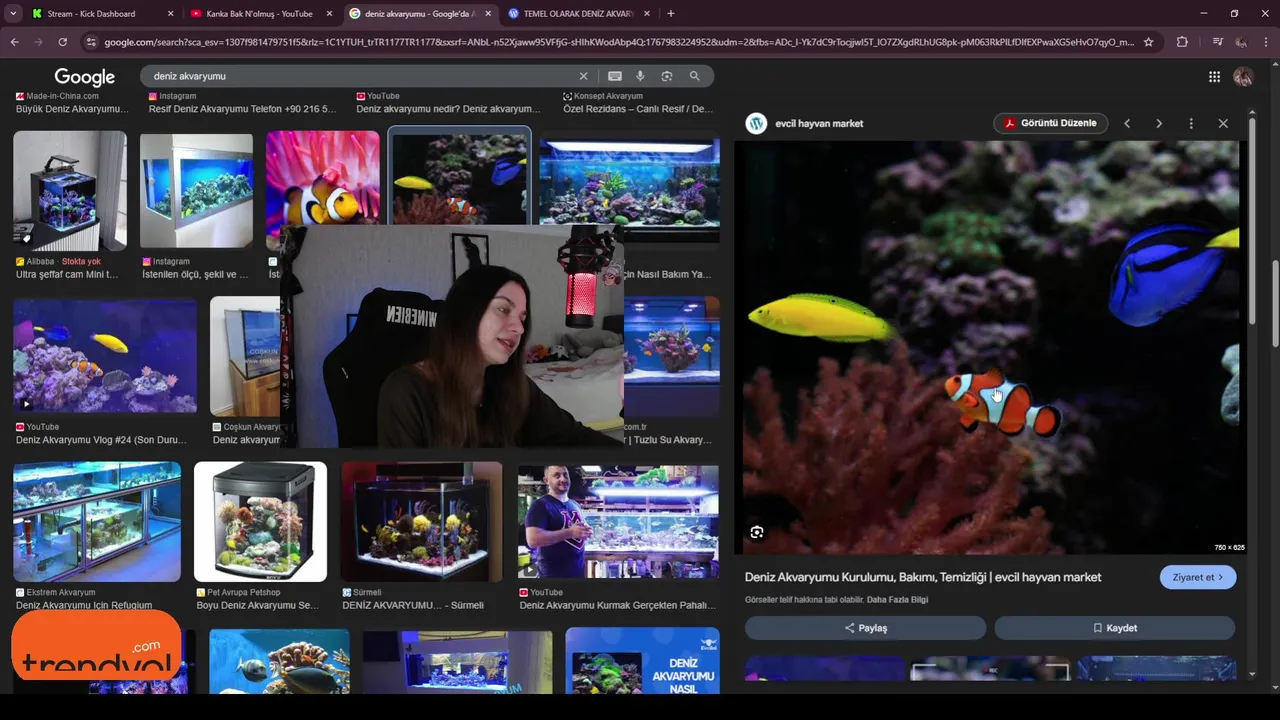Click the 'Resif Deniz Akvaryumu Telefon' caption
1280x720 pixels.
242,109
